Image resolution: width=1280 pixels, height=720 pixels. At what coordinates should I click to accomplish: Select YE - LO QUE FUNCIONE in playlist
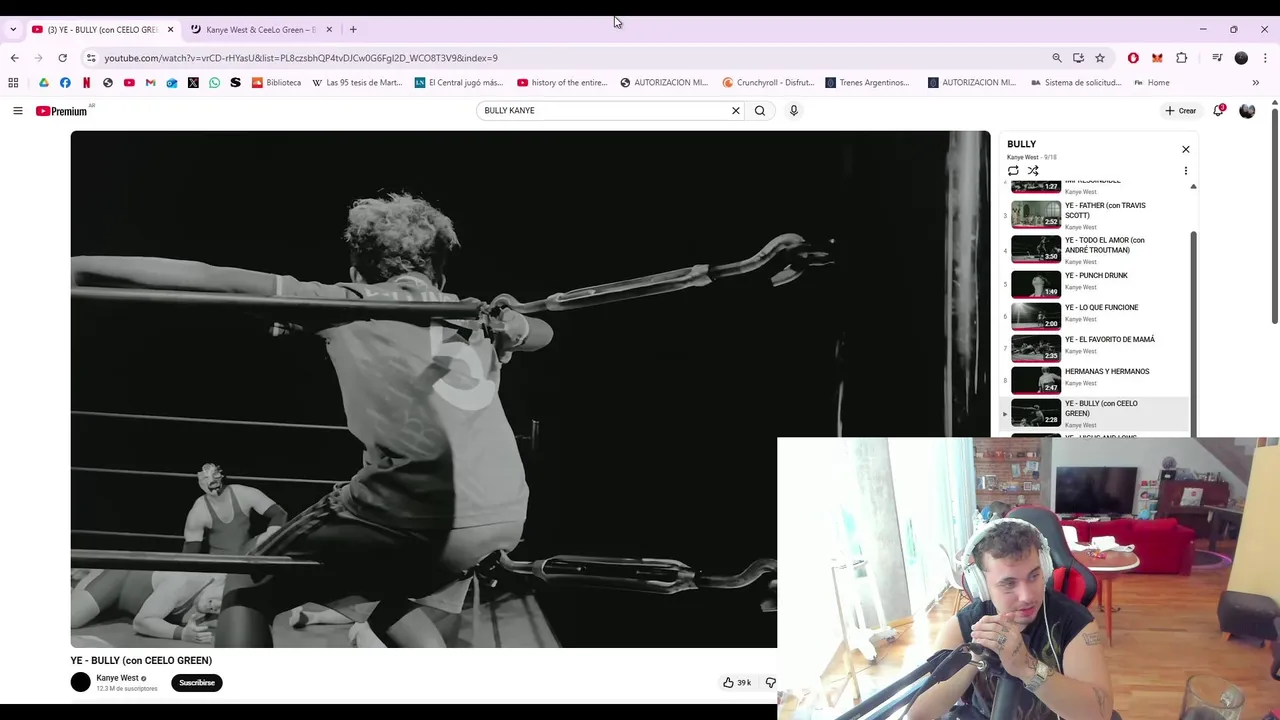tap(1096, 316)
